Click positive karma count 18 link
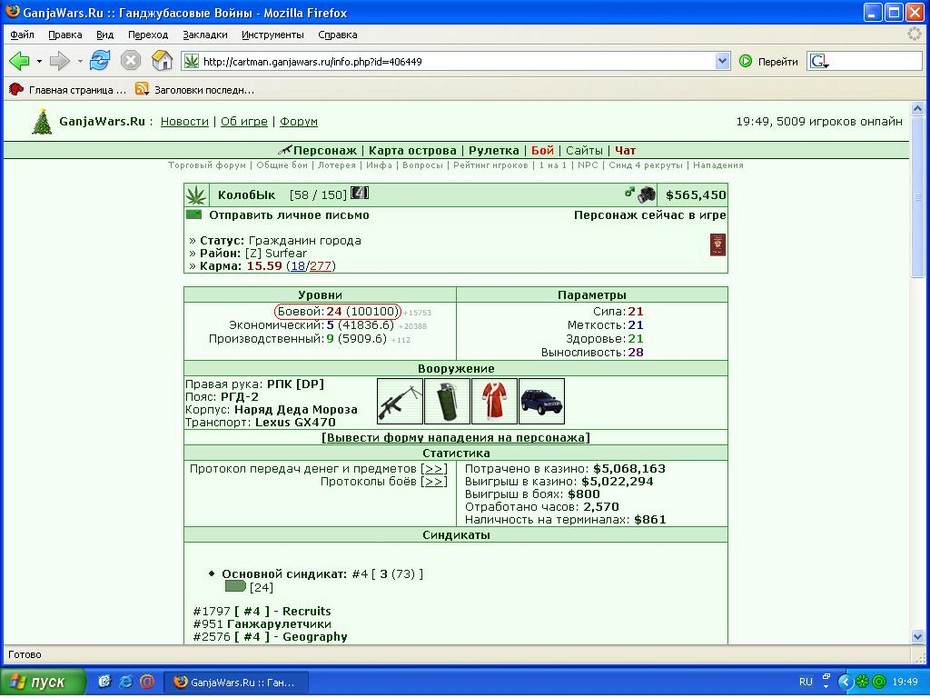Screen dimensions: 930x698 click(x=298, y=266)
